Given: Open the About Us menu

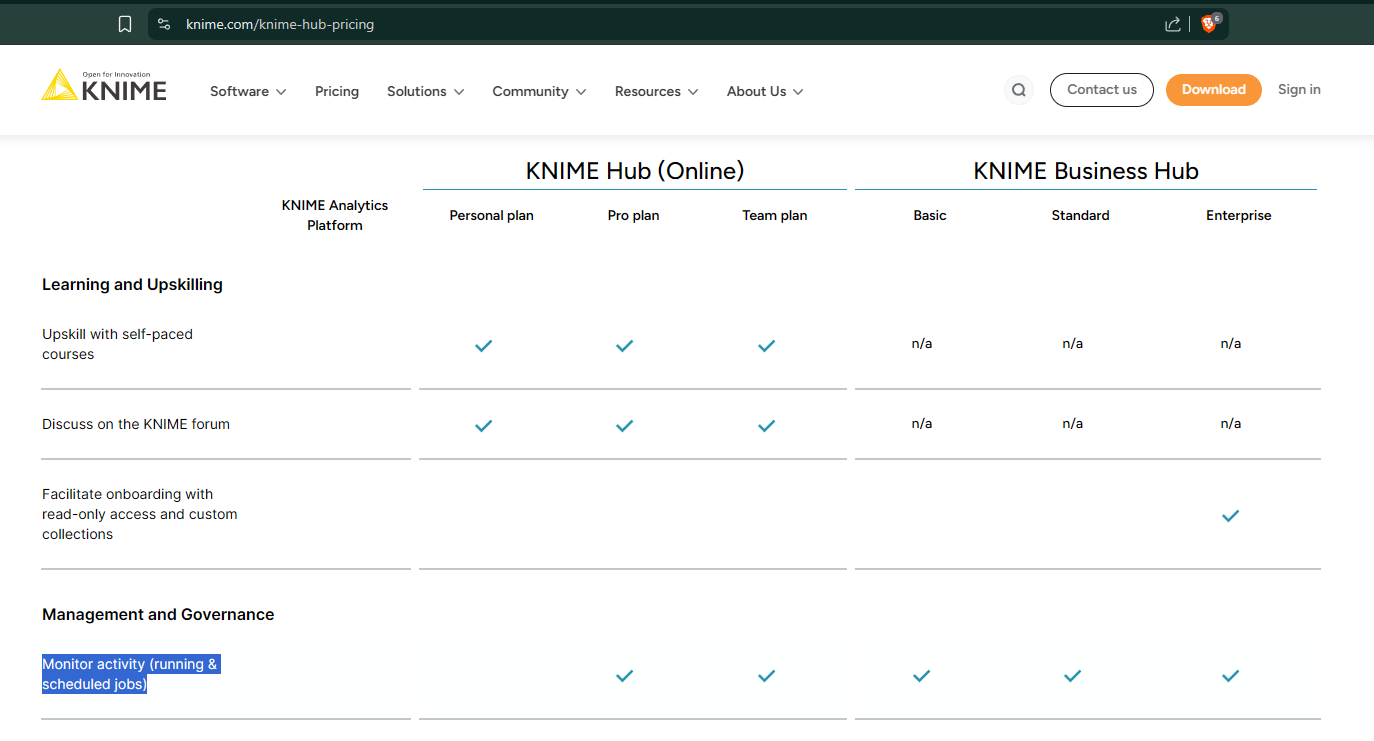Looking at the screenshot, I should [x=765, y=91].
